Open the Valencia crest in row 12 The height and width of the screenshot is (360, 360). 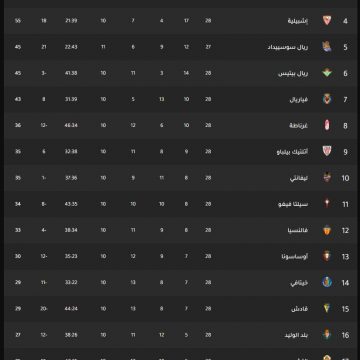[x=327, y=230]
